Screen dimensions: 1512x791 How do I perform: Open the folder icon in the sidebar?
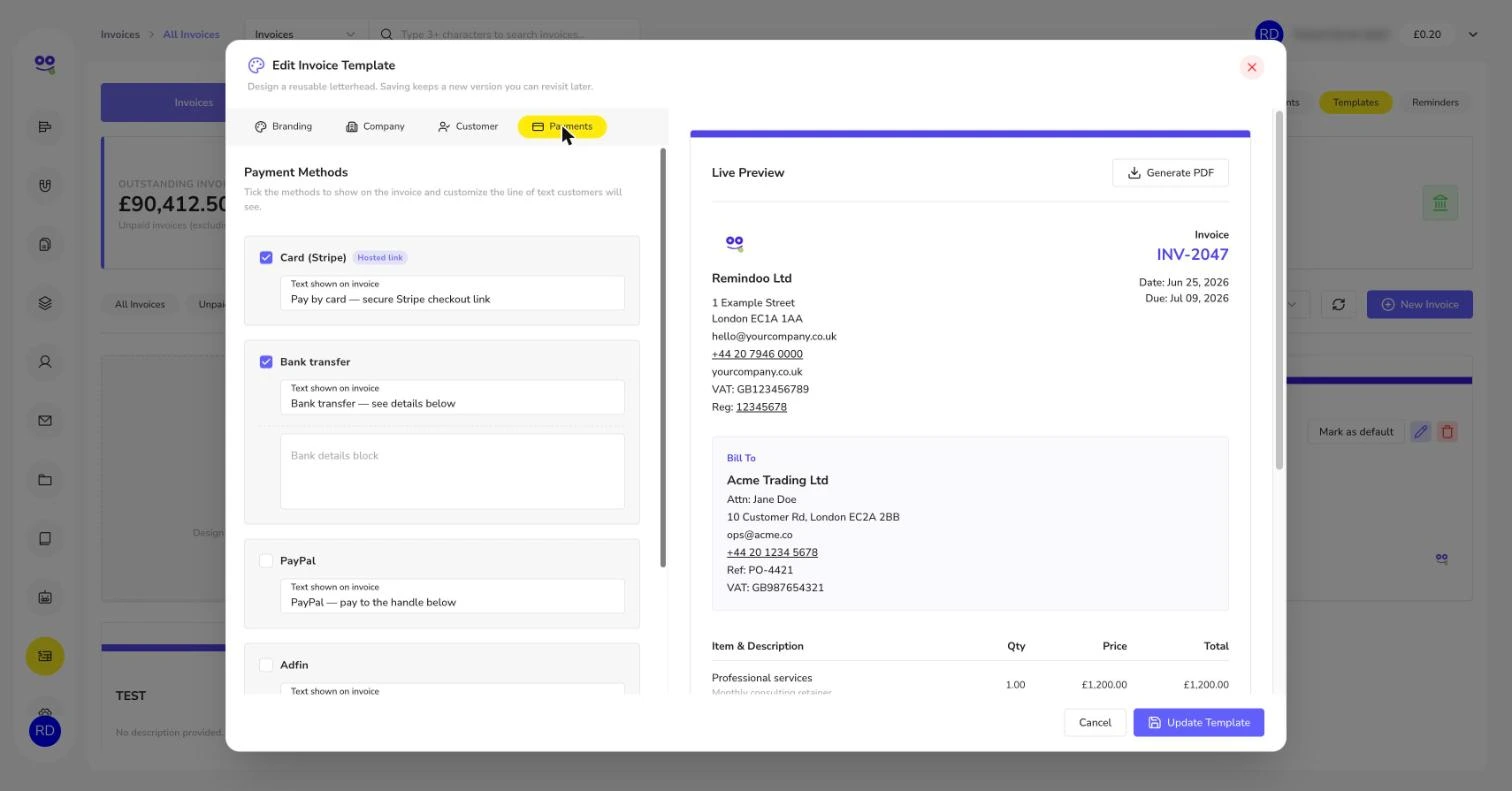tap(45, 480)
